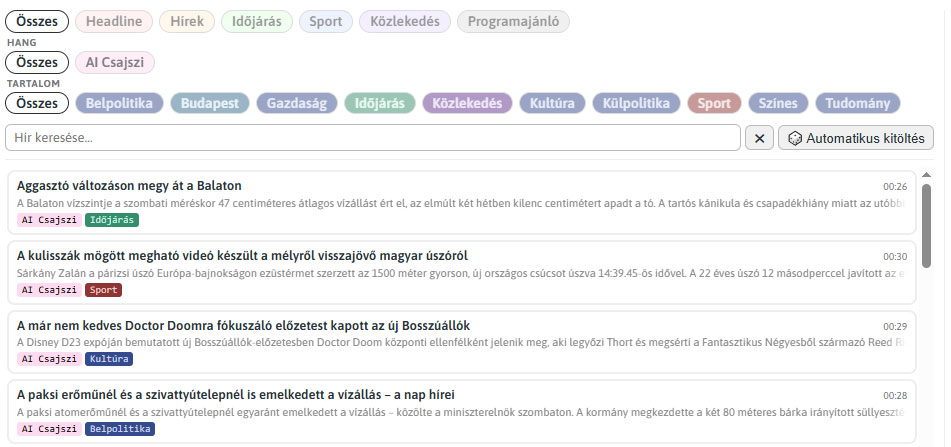Image resolution: width=951 pixels, height=447 pixels.
Task: Open the Doctor Doom Bosszúállók article
Action: (x=462, y=342)
